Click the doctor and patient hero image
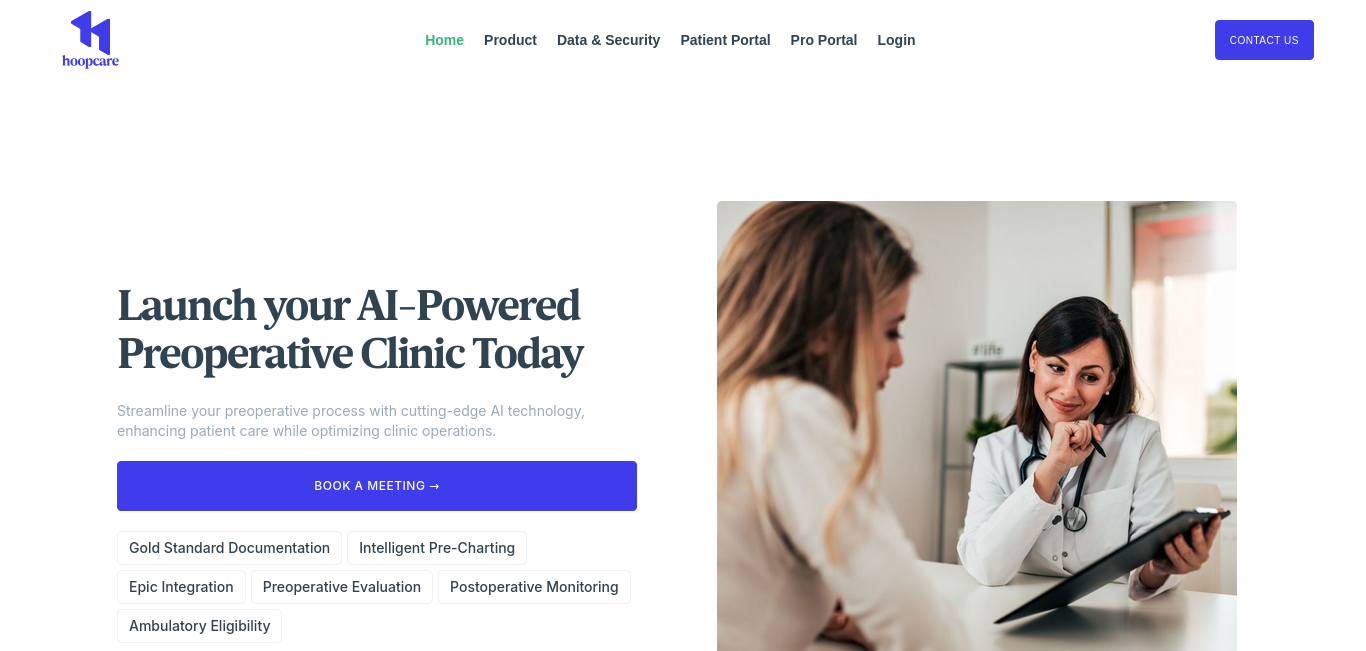This screenshot has height=651, width=1366. tap(977, 426)
